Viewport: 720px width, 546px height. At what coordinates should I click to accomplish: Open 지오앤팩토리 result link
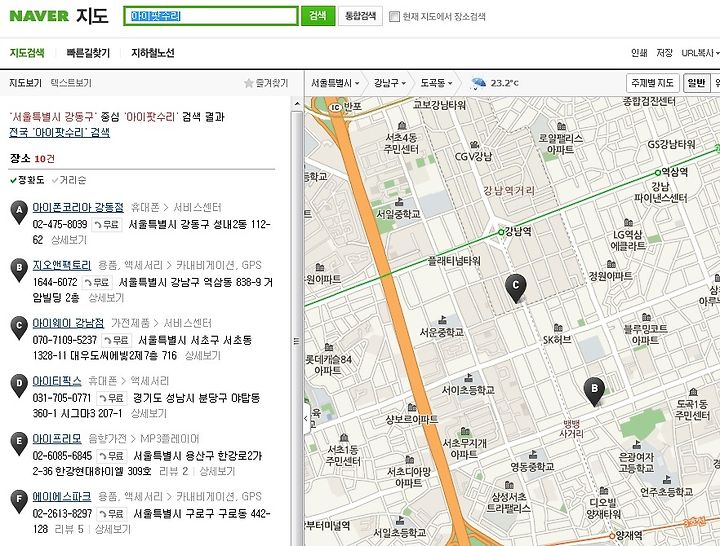(x=62, y=265)
